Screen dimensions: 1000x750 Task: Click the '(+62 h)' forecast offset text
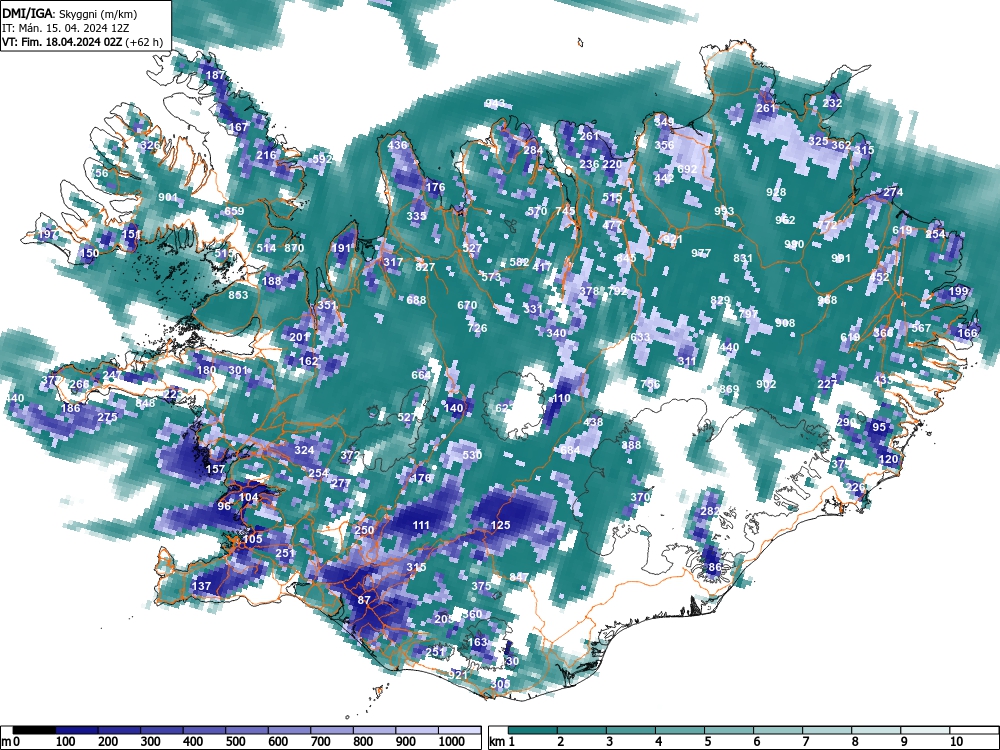tap(144, 42)
